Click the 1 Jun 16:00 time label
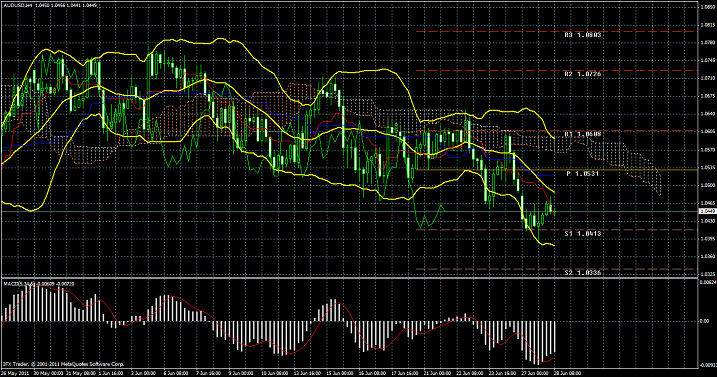Viewport: 717px width, 377px height. (x=111, y=373)
